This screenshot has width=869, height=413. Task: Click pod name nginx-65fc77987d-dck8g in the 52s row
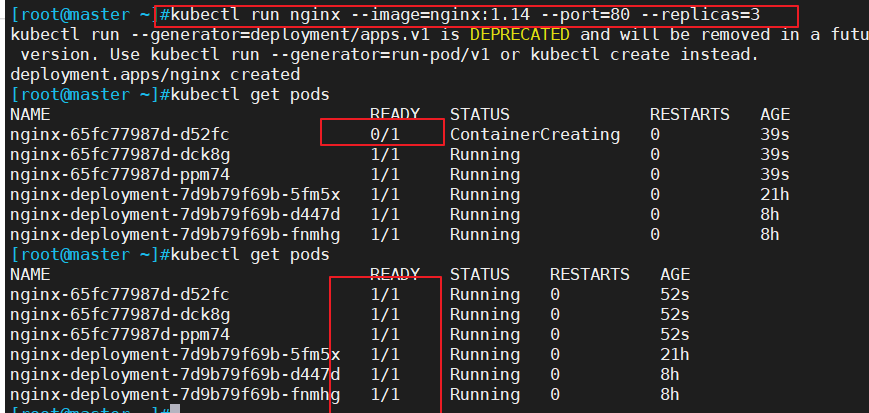tap(120, 314)
